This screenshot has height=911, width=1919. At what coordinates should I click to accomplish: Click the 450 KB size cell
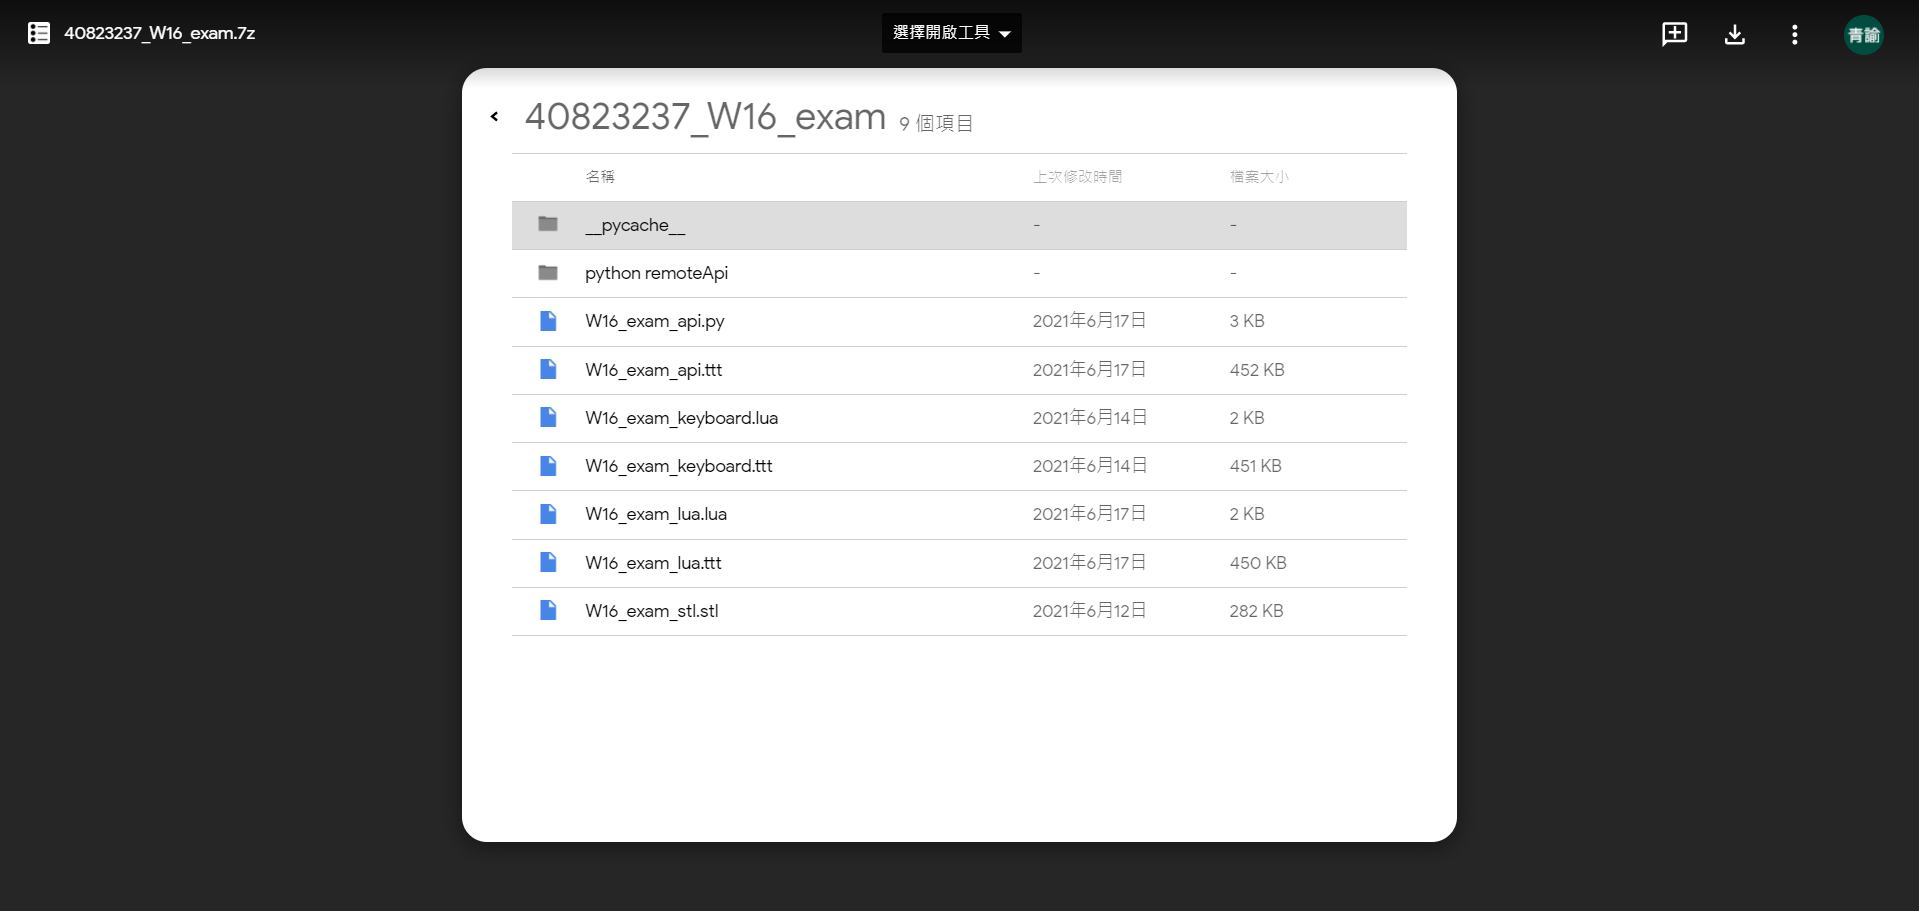click(1258, 563)
